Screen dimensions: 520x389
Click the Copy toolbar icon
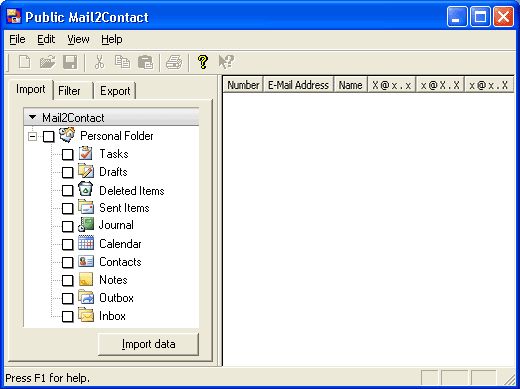(122, 62)
